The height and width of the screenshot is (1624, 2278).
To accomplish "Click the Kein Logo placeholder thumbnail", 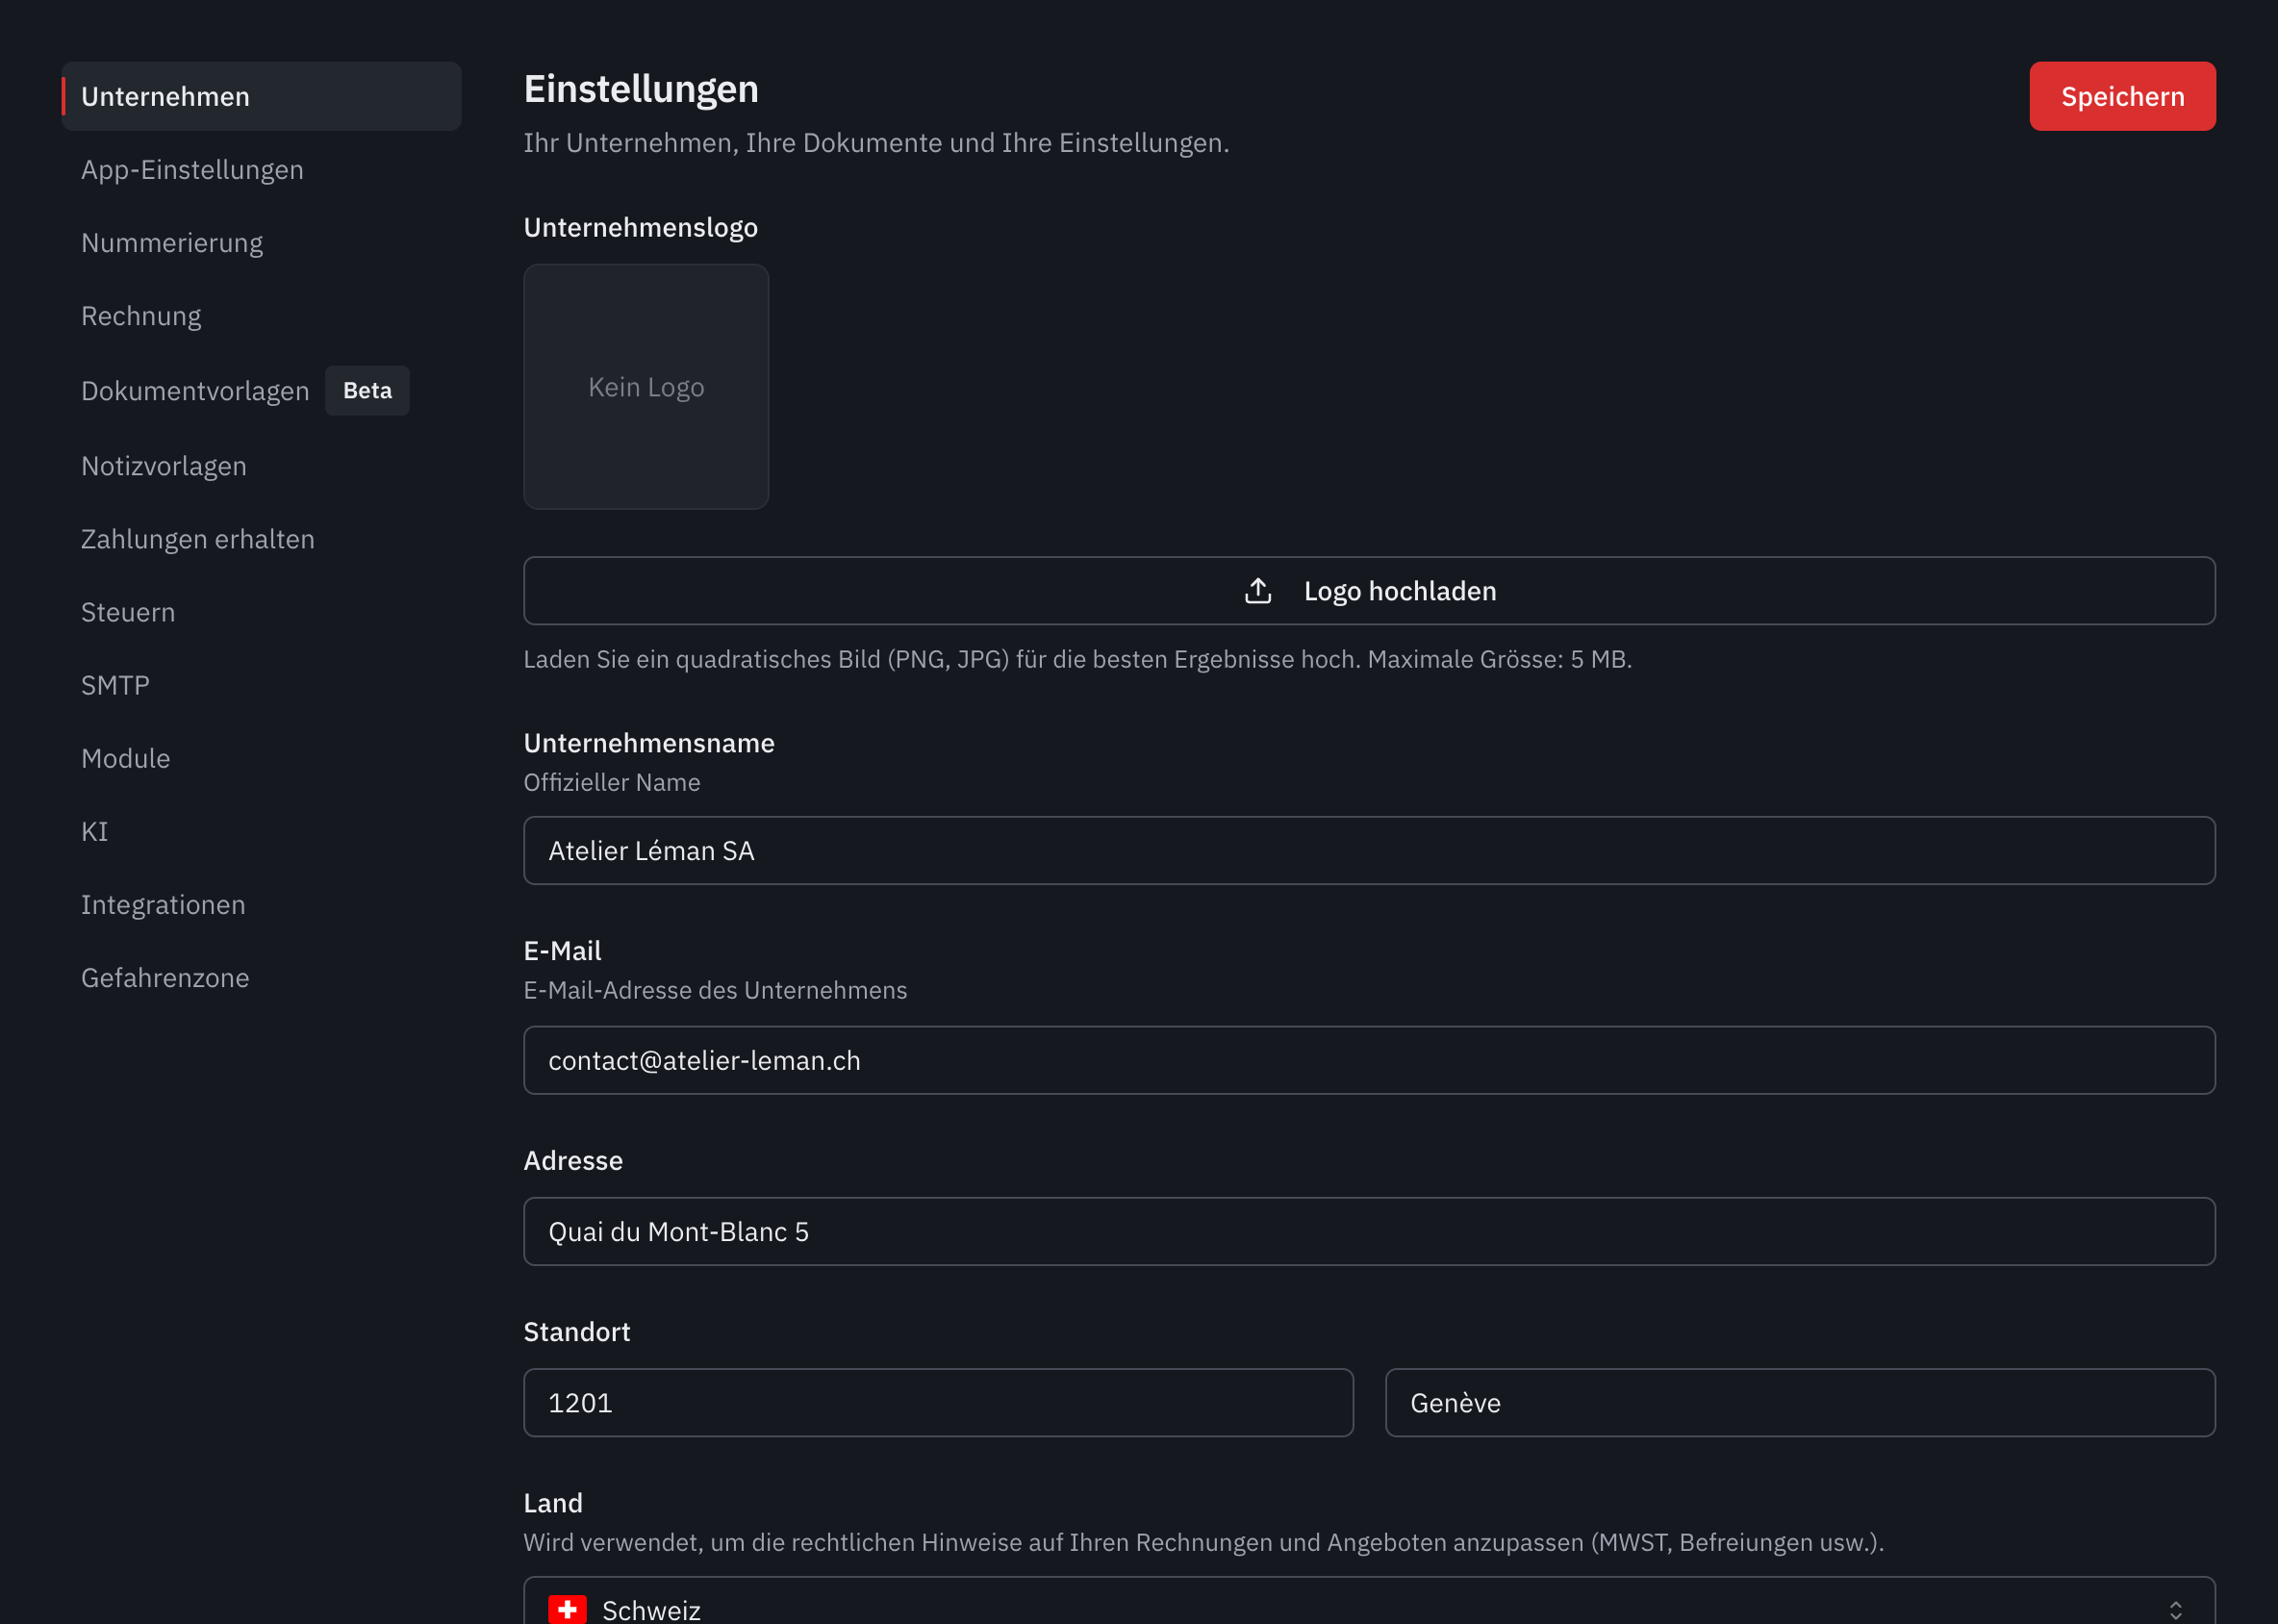I will (x=646, y=387).
